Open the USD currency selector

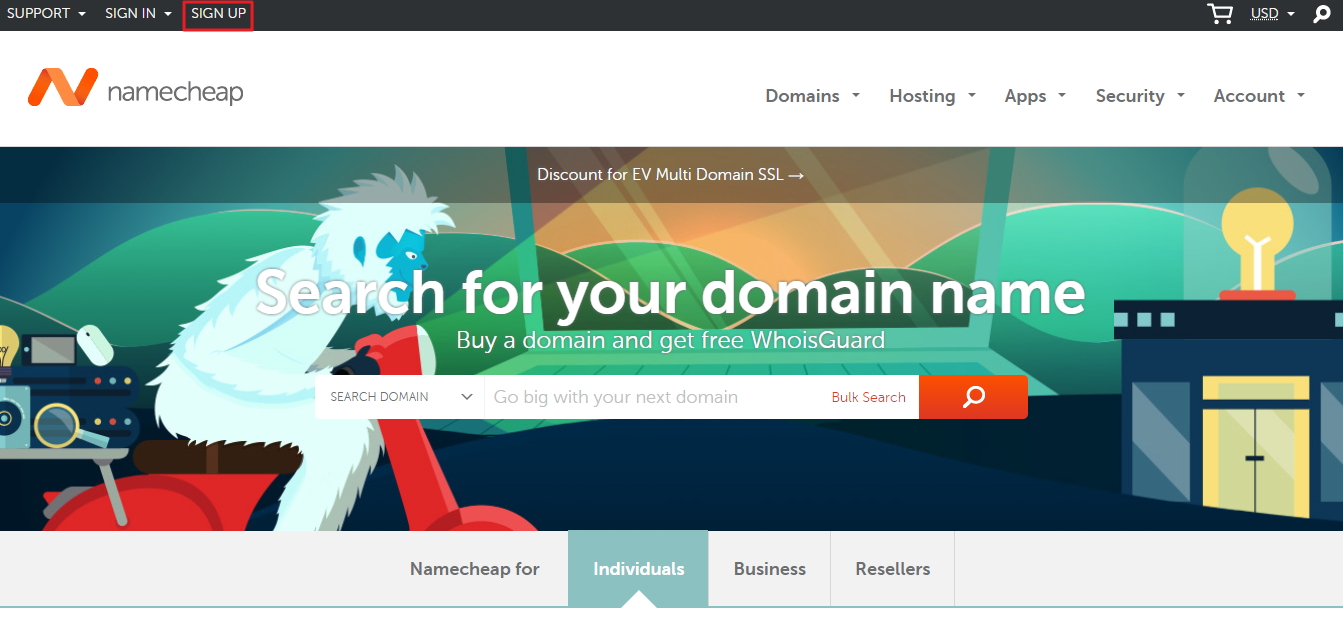coord(1272,14)
